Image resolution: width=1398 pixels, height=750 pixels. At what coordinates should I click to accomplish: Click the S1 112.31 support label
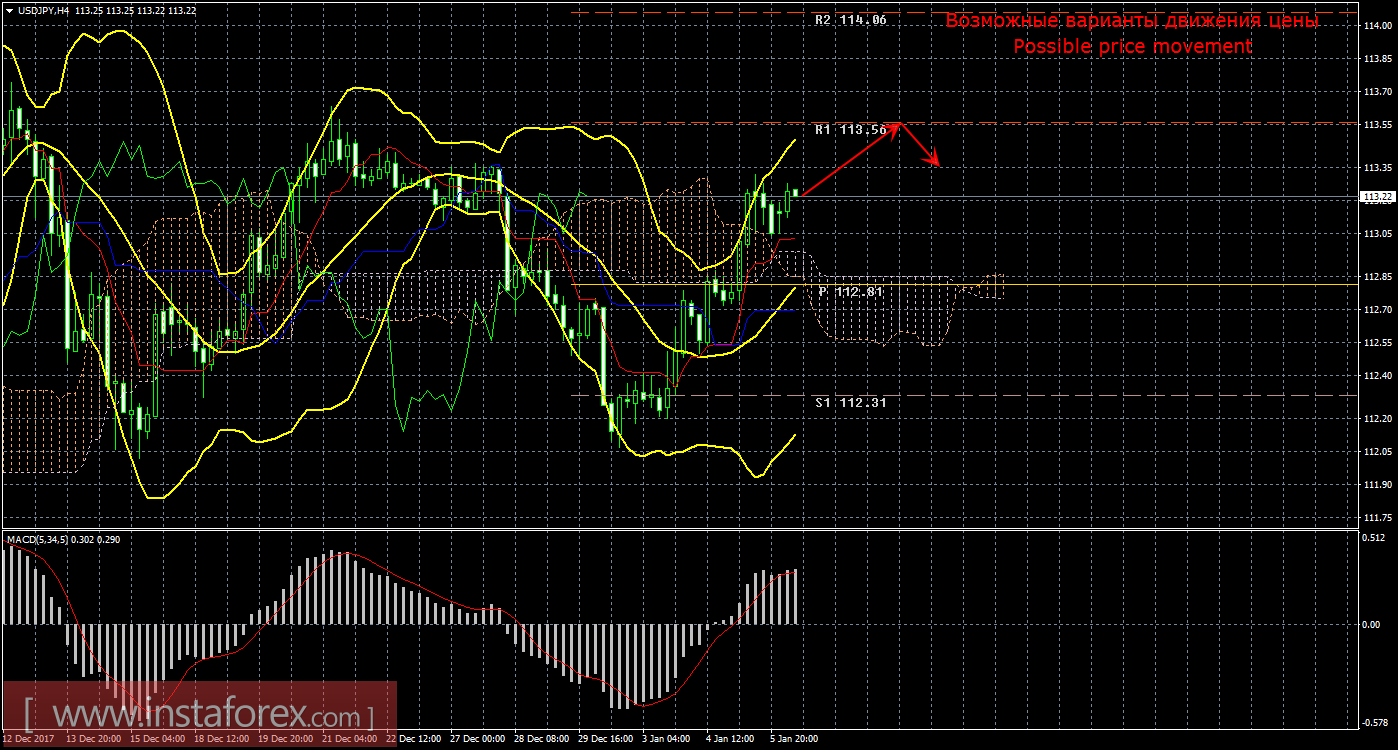click(x=851, y=402)
